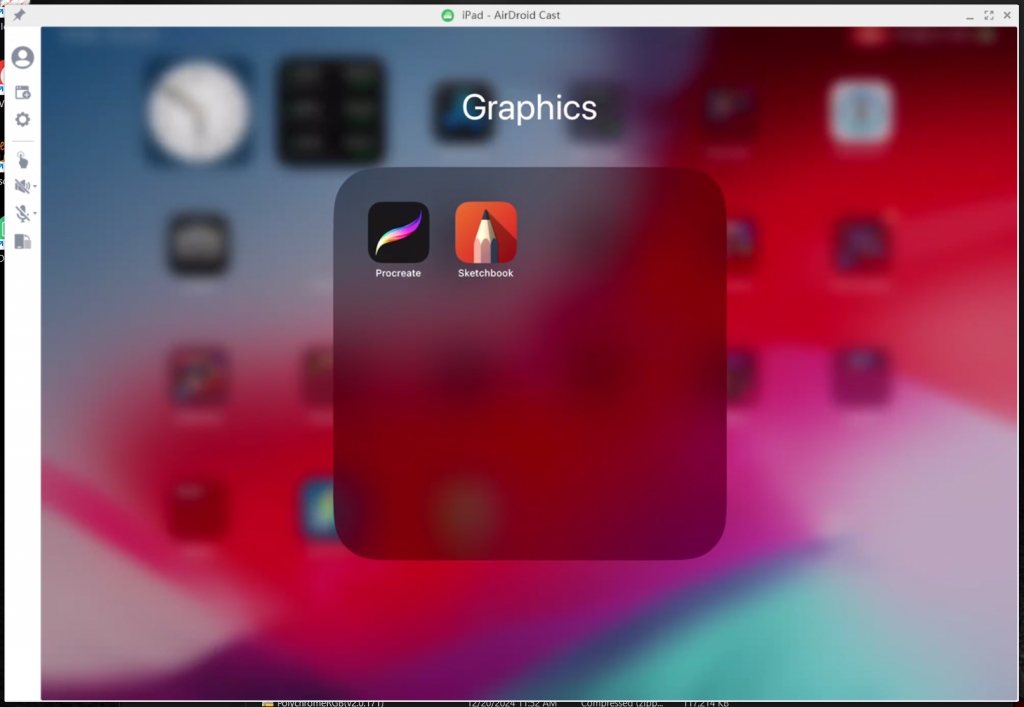Tap the blurred clock widget behind folder
The width and height of the screenshot is (1024, 707).
pyautogui.click(x=197, y=111)
